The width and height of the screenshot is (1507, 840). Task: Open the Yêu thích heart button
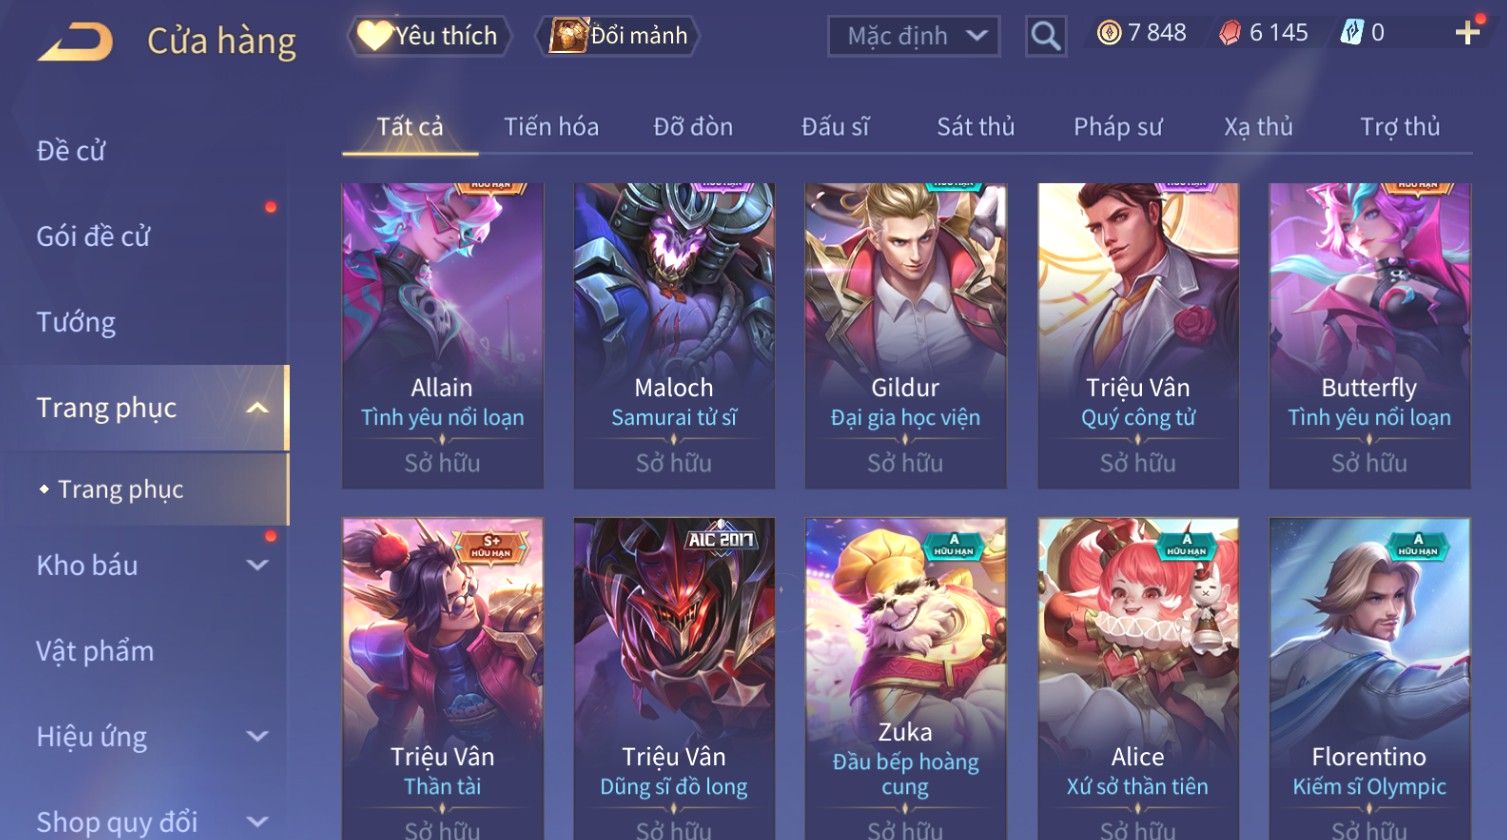tap(429, 36)
